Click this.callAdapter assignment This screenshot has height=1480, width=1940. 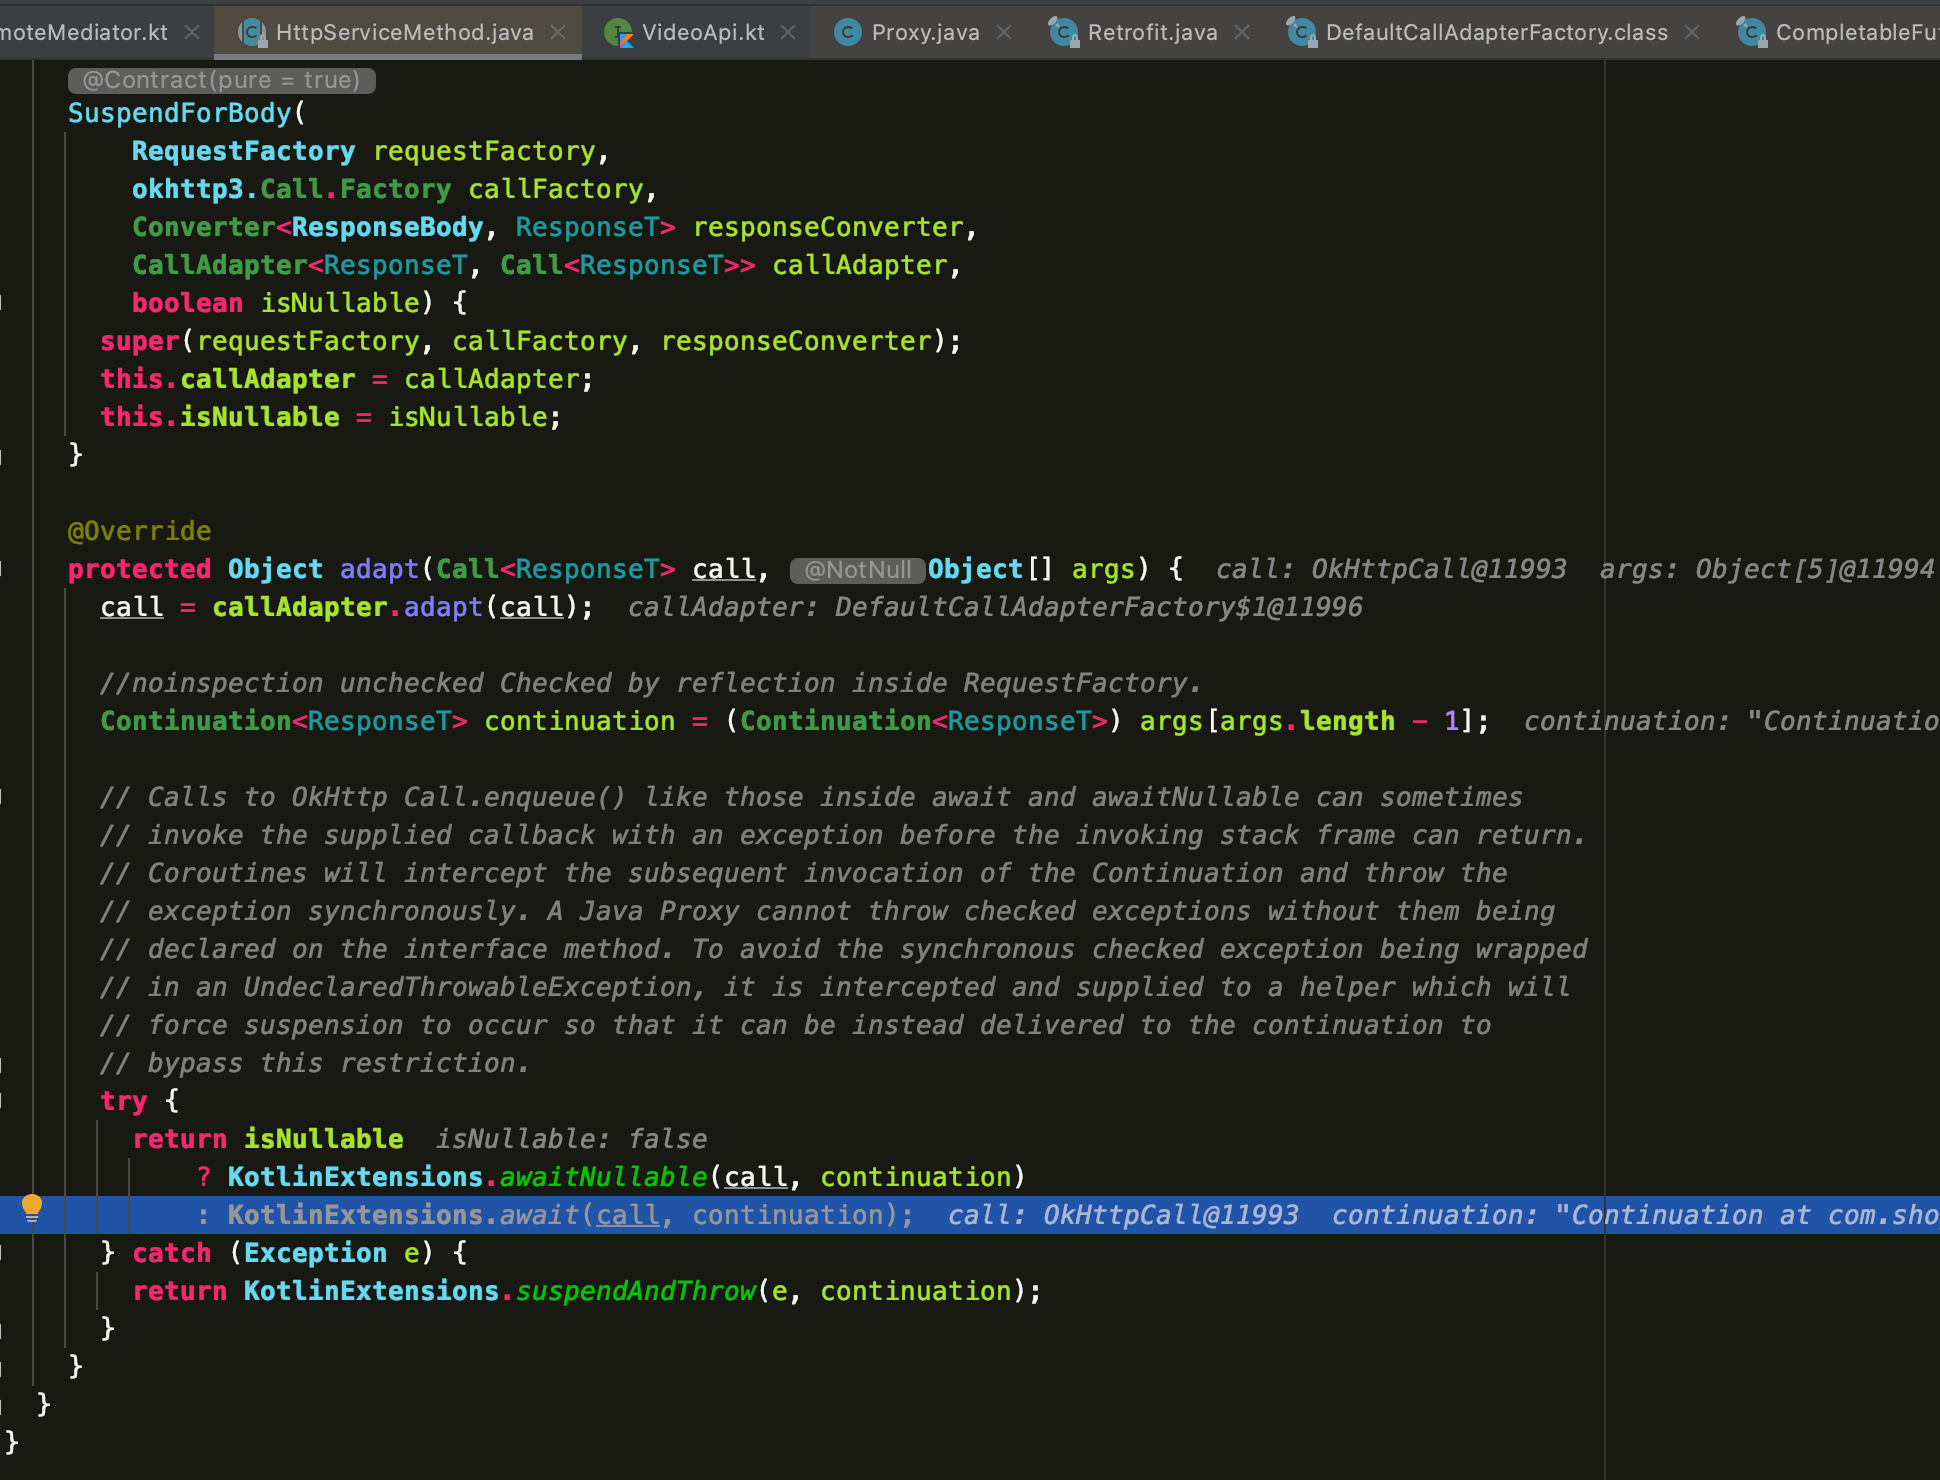346,379
